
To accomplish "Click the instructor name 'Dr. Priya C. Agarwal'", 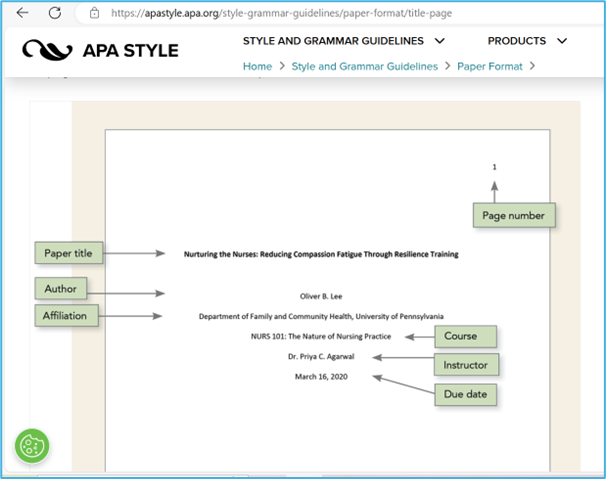I will coord(321,356).
